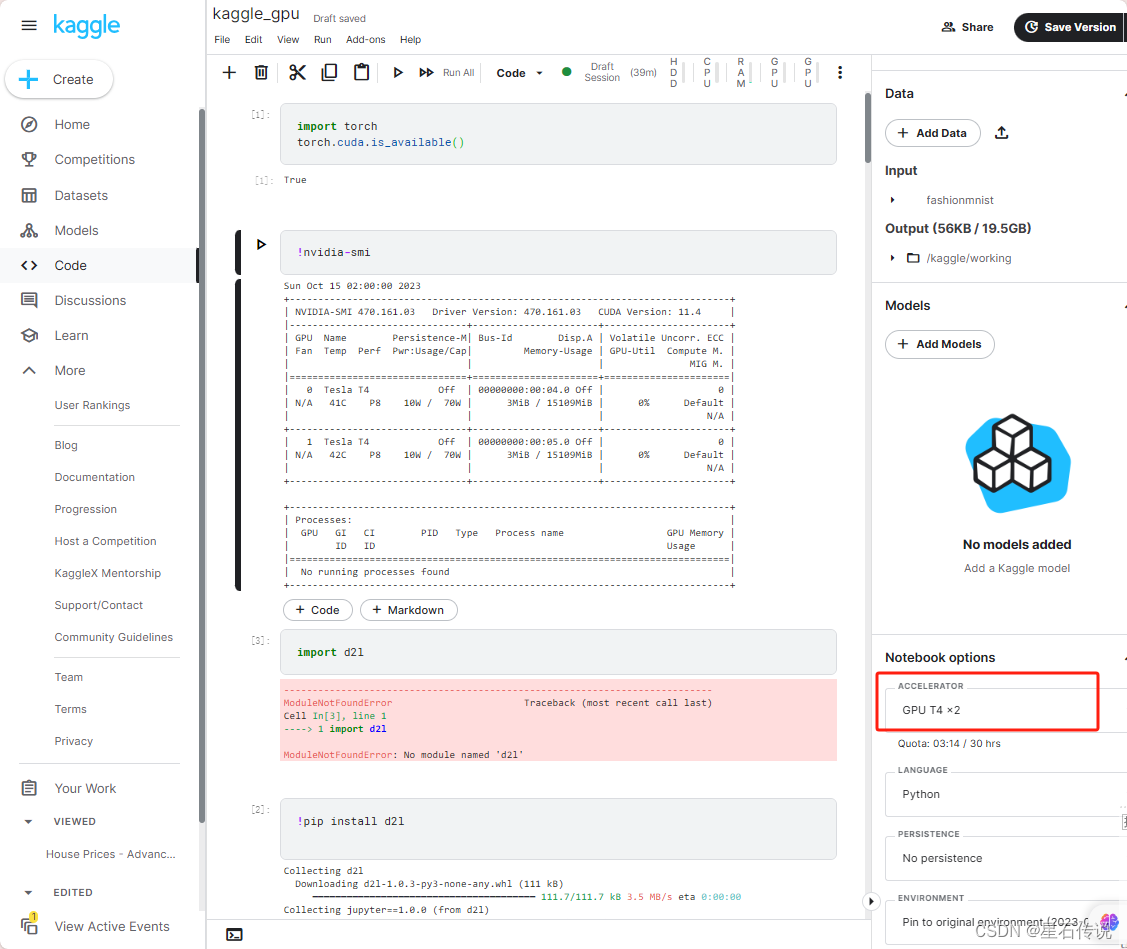Collapse the EDITED section
Screen dimensions: 1127x949
28,893
